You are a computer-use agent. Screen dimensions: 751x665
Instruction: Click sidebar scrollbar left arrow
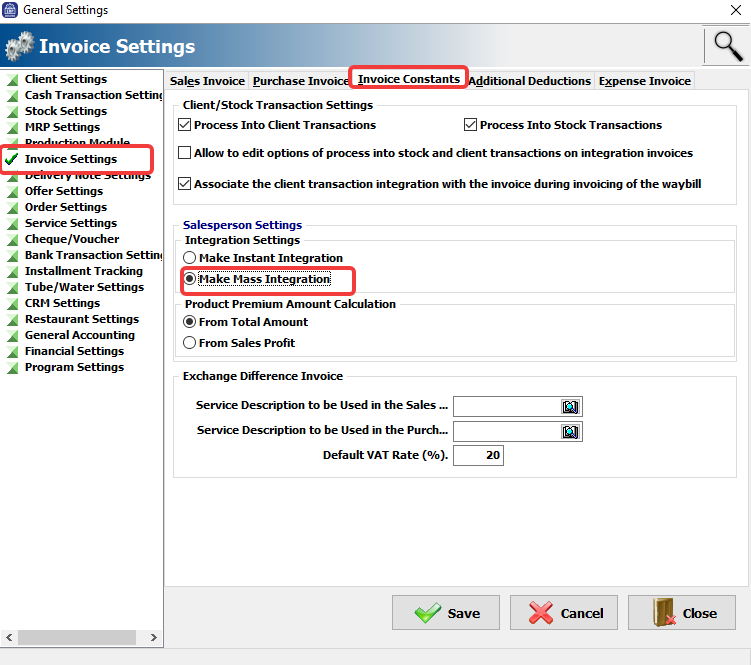(9, 638)
